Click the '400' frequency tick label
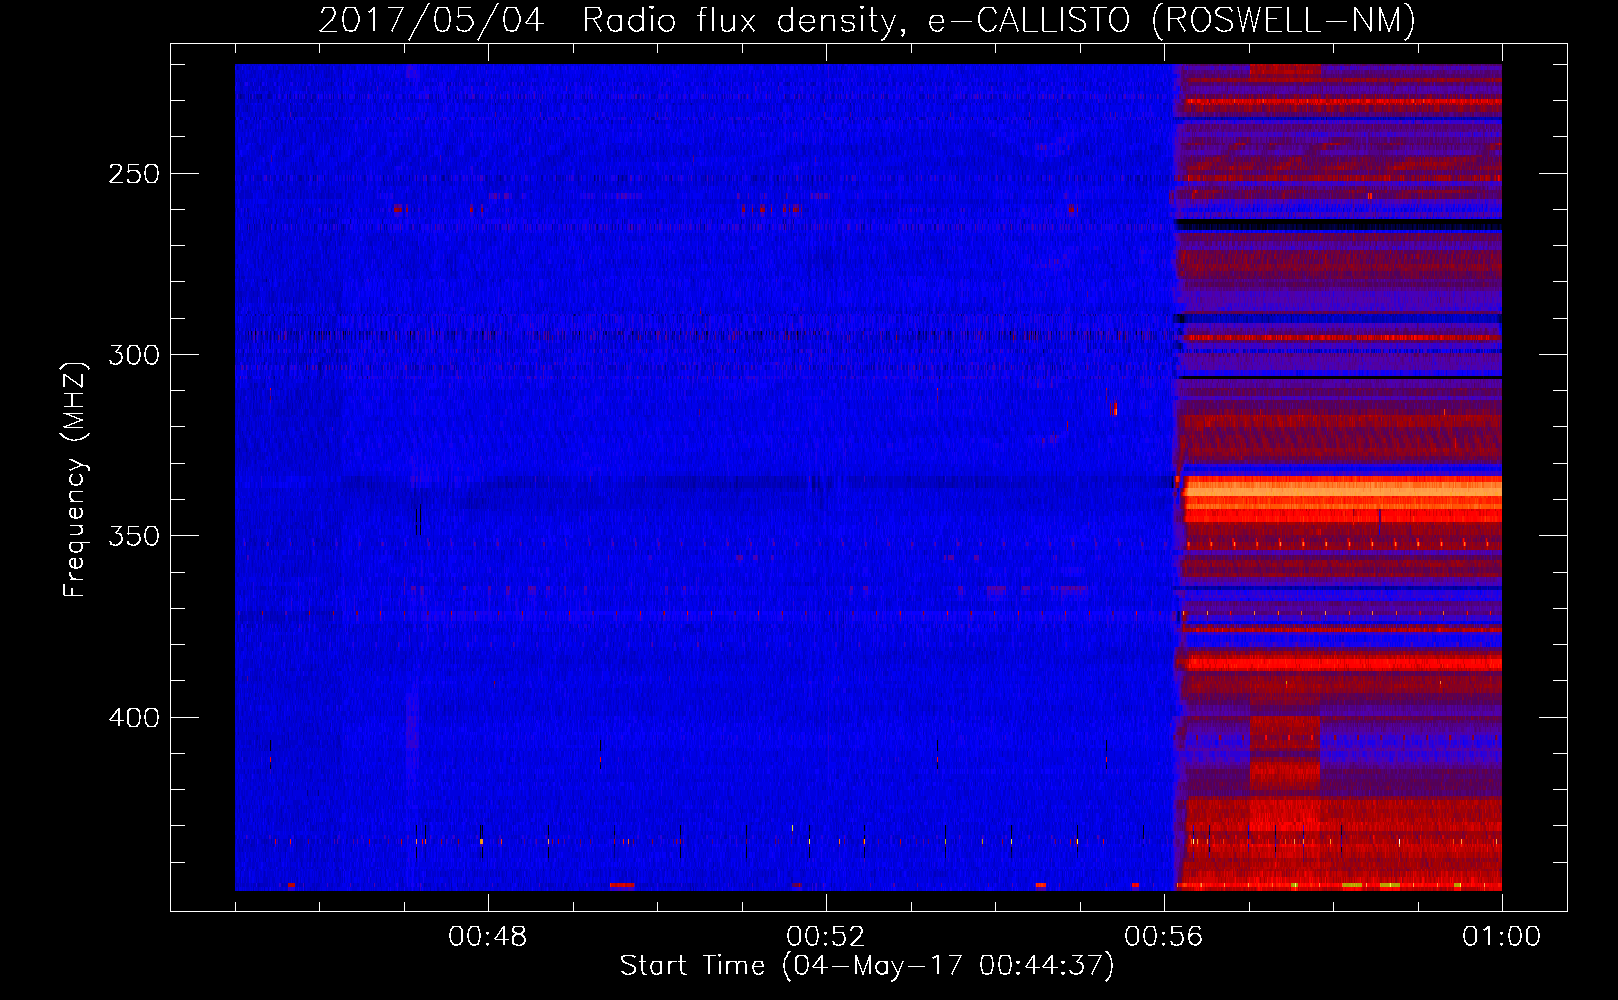 click(x=134, y=718)
